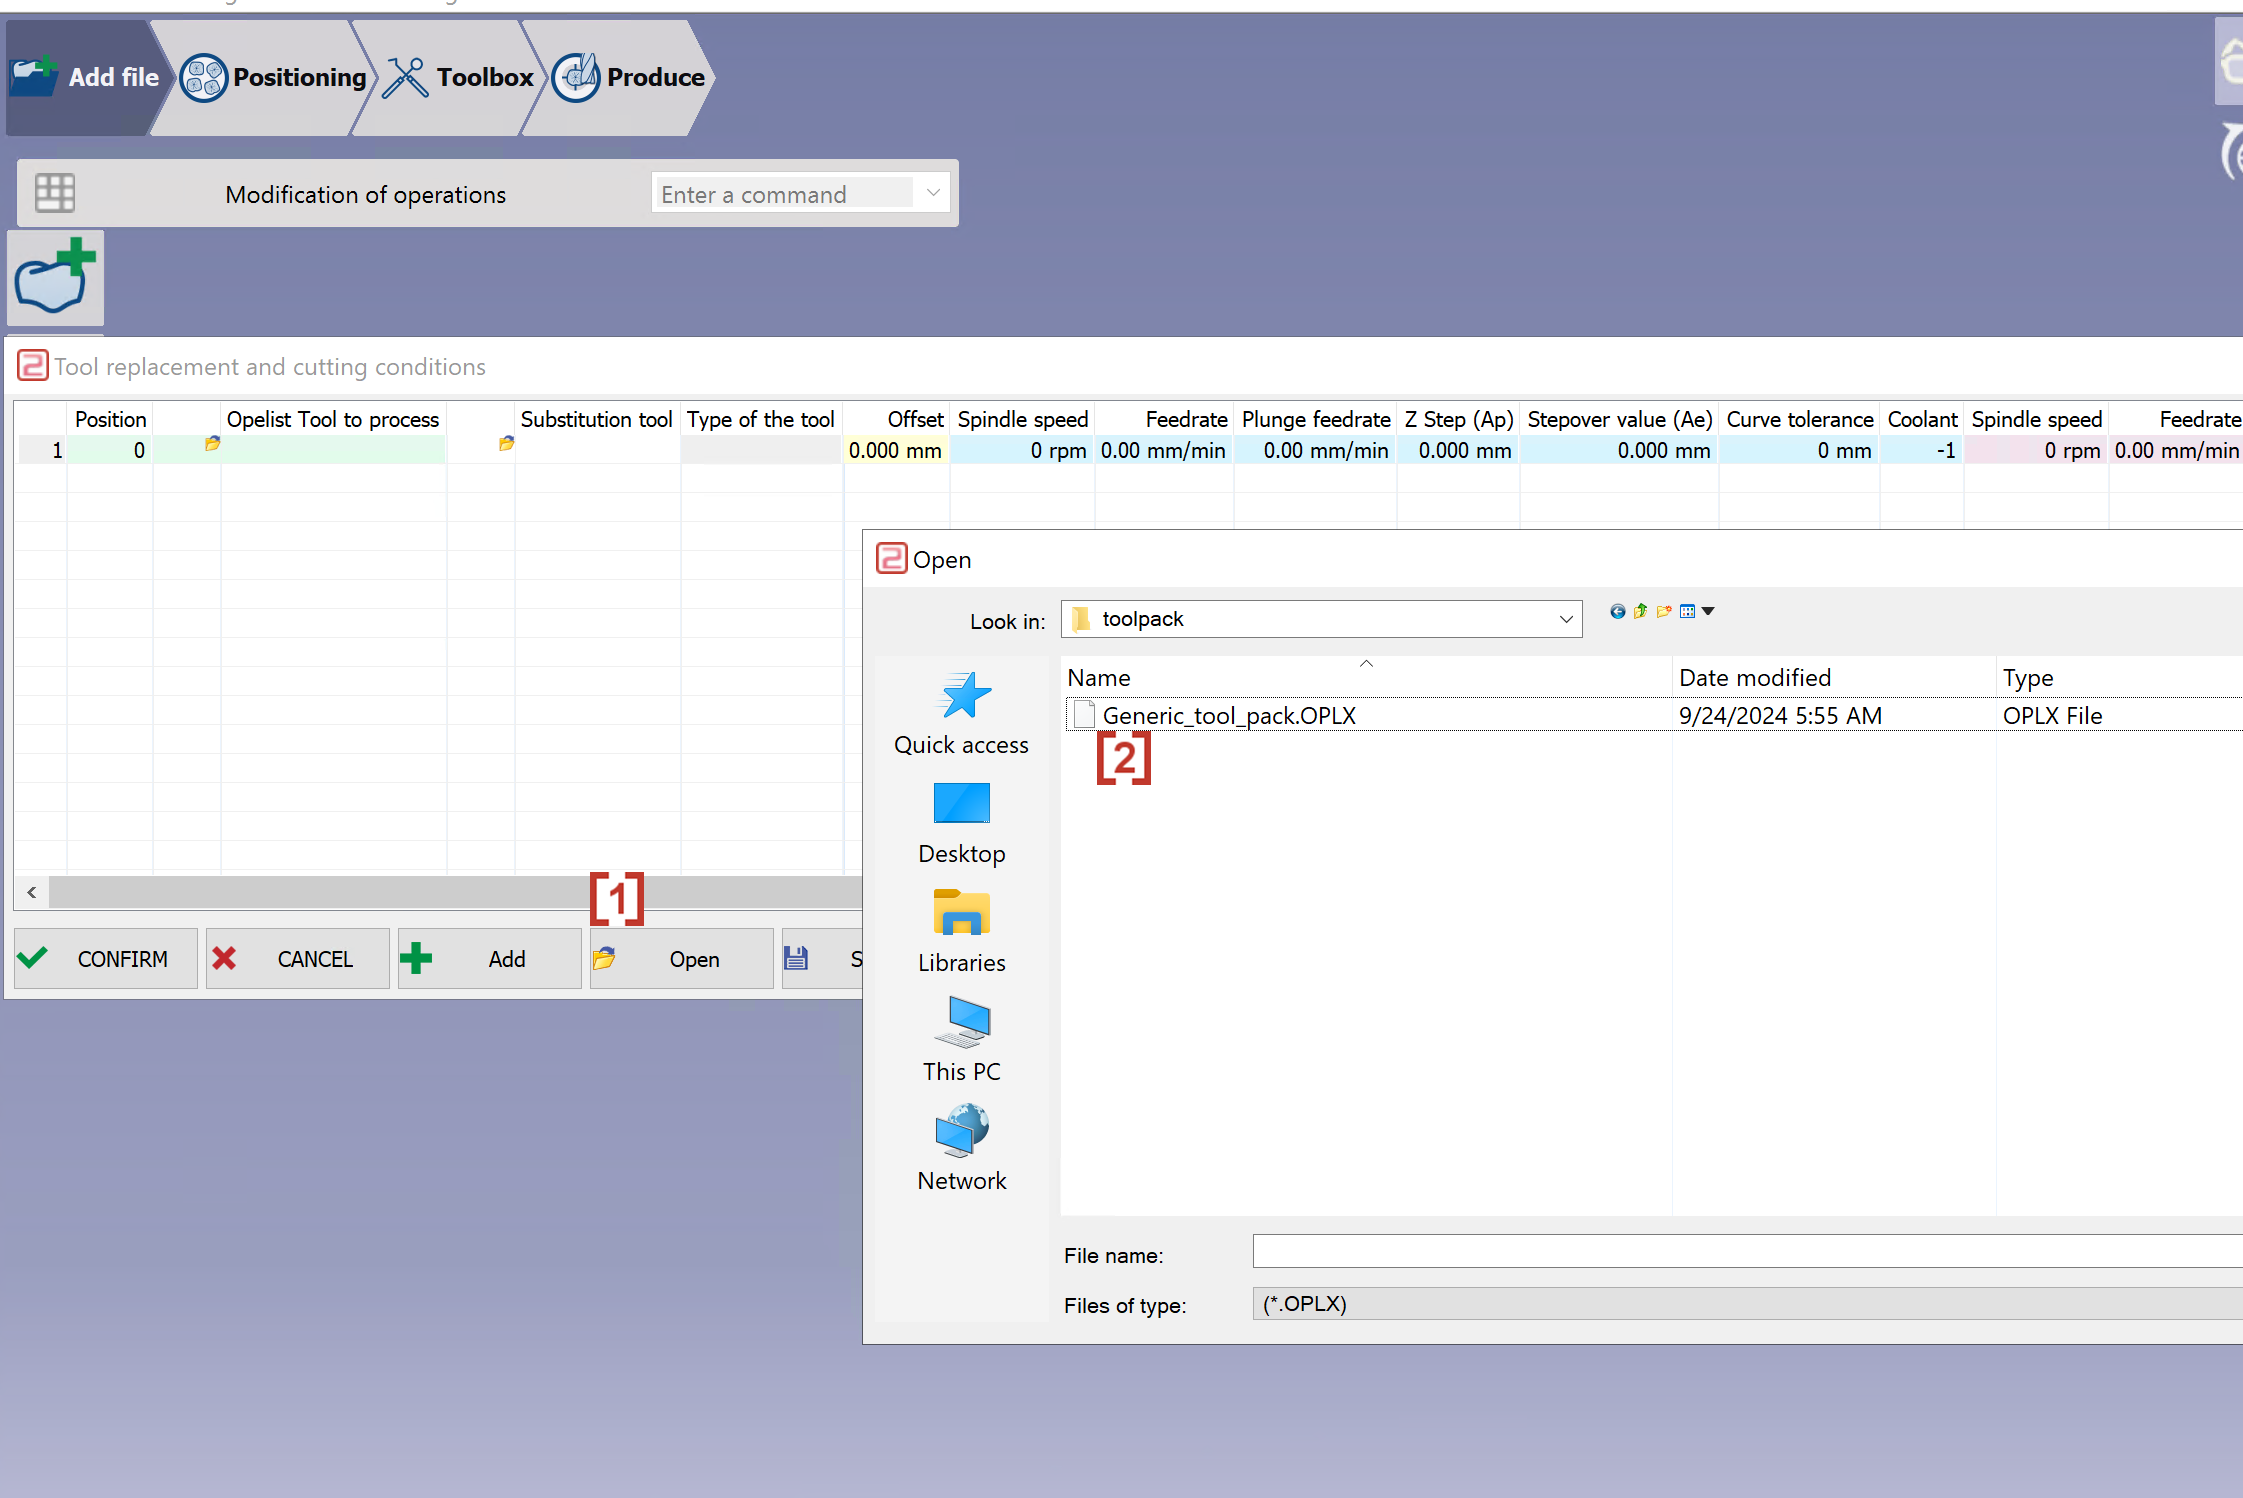Viewport: 2243px width, 1498px height.
Task: Open the grid menu icon beside Modification of operations
Action: tap(55, 193)
